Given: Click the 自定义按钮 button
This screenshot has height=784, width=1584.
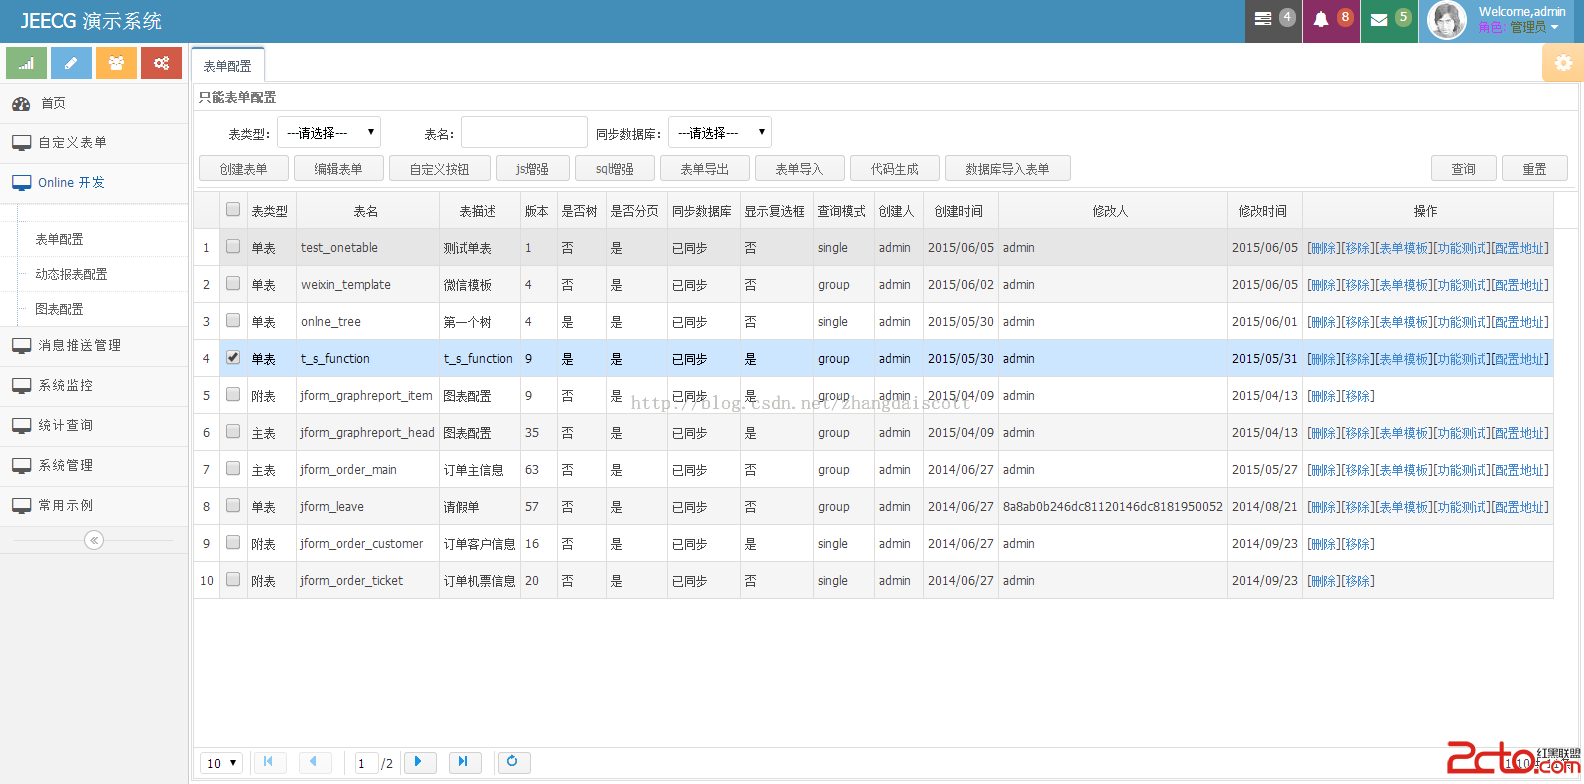Looking at the screenshot, I should [x=439, y=168].
